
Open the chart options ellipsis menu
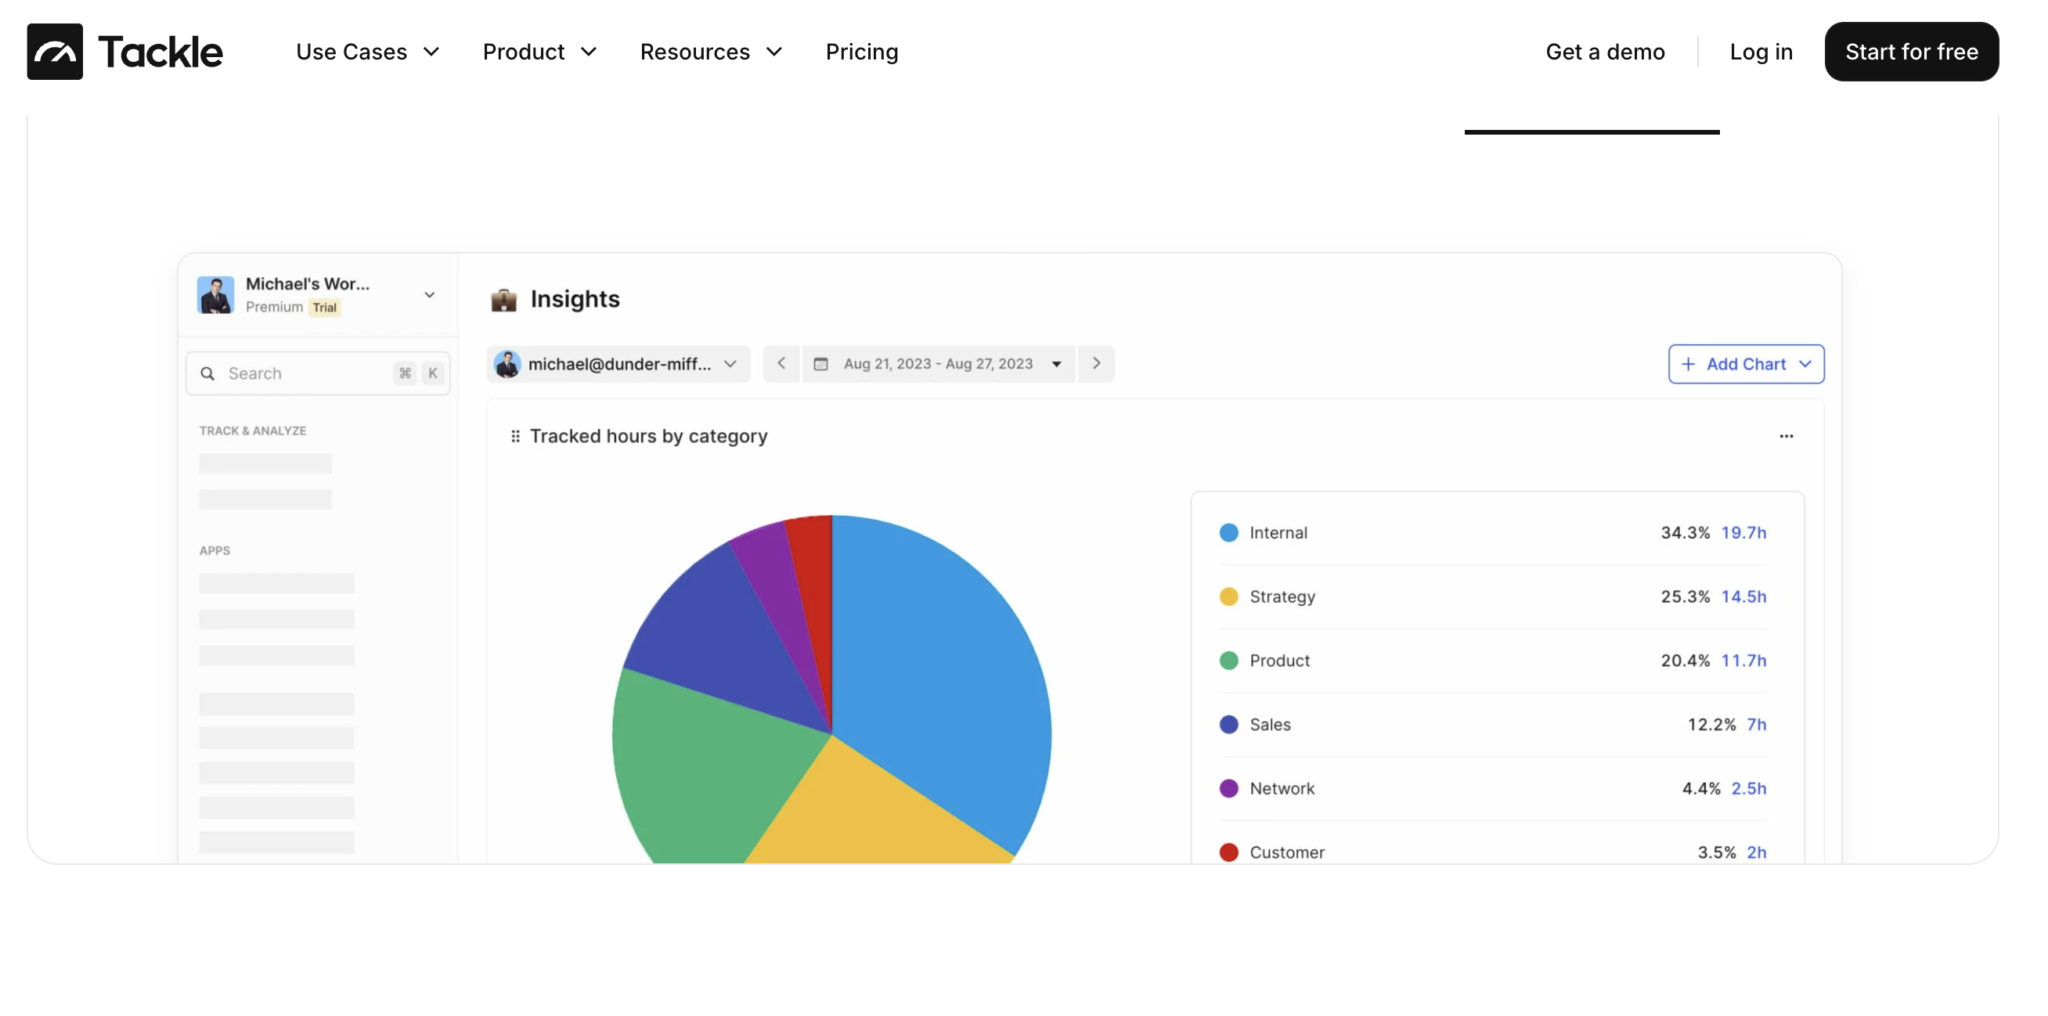[1787, 435]
